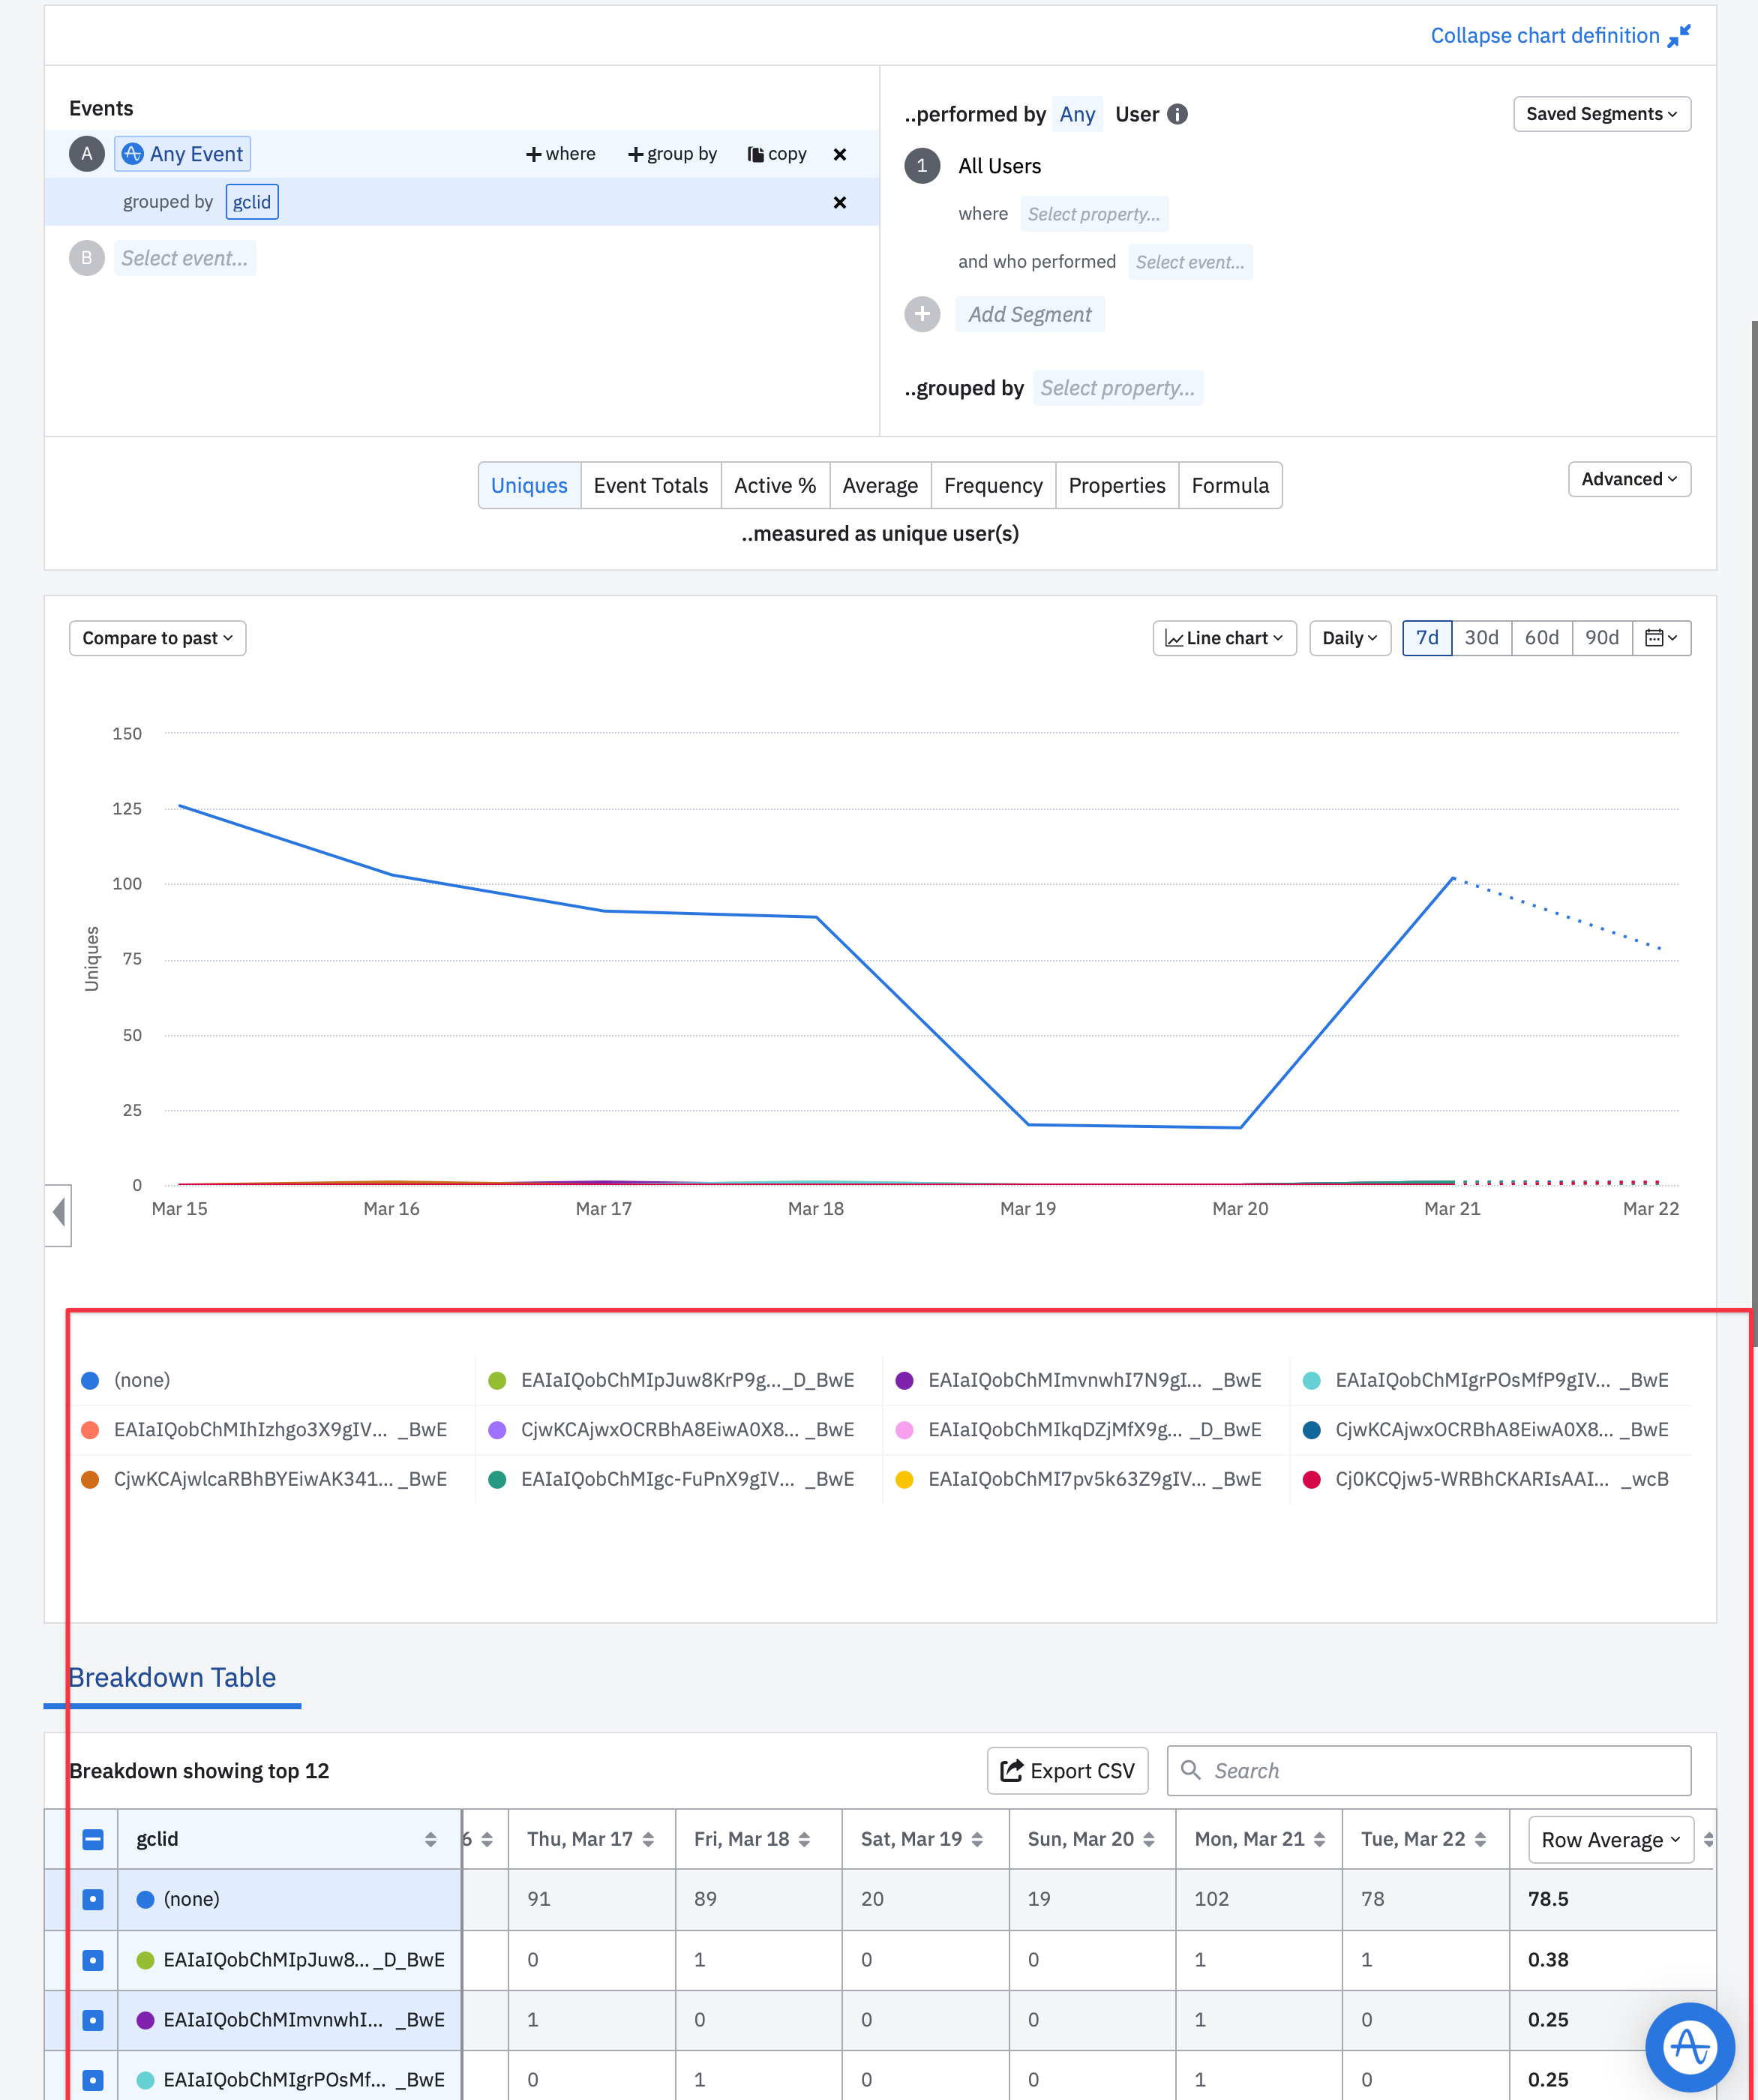Screen dimensions: 1758x2100
Task: Click the (none) blue legend swatch
Action: pos(90,1380)
